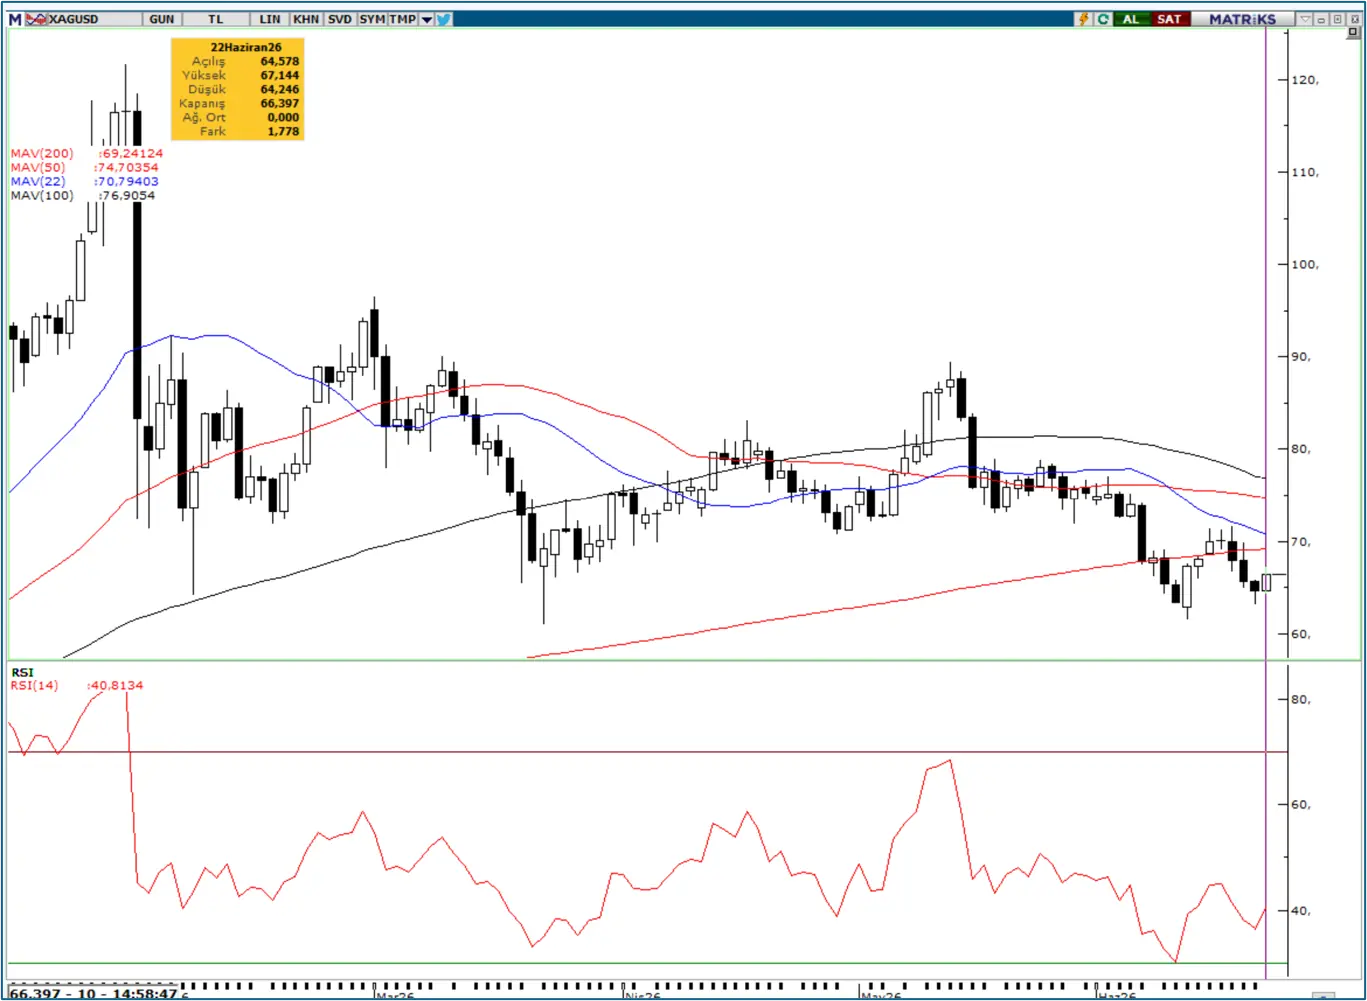Toggle the KHN button
1367x1001 pixels.
point(306,19)
